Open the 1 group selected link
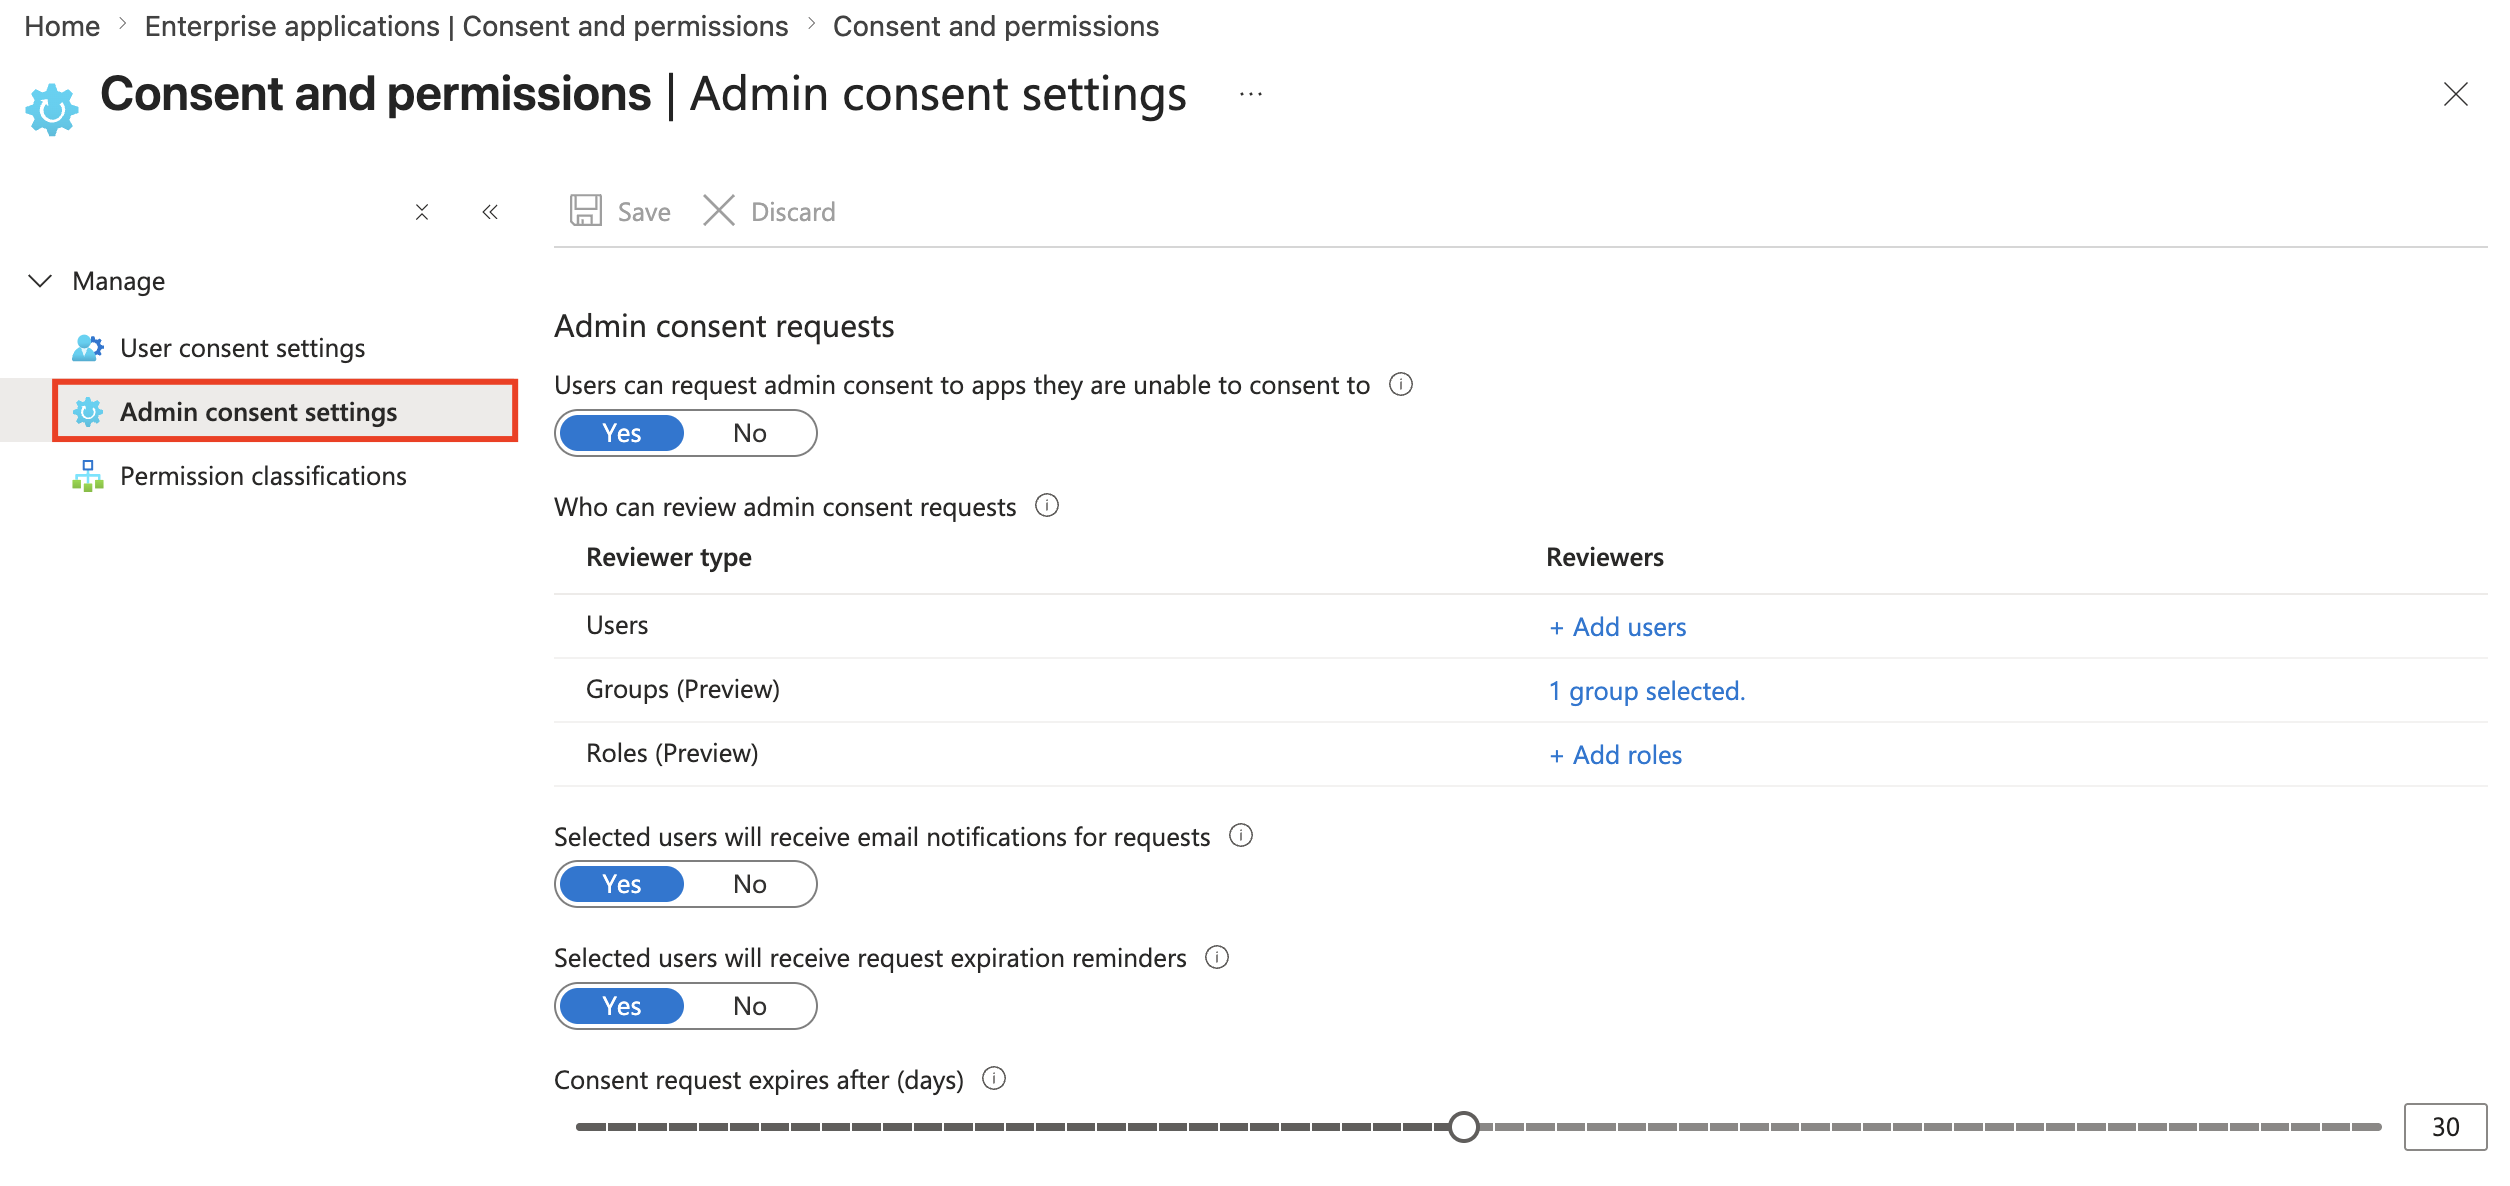Viewport: 2510px width, 1186px height. click(1646, 691)
